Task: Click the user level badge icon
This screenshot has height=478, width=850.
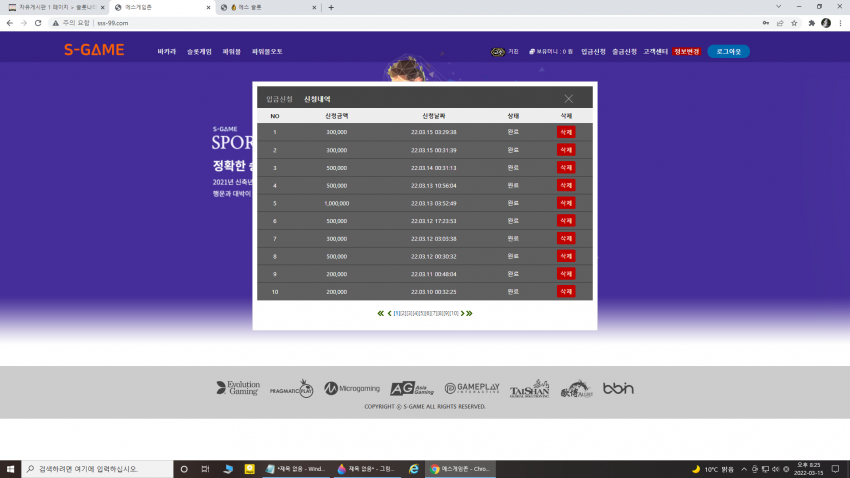Action: coord(498,51)
